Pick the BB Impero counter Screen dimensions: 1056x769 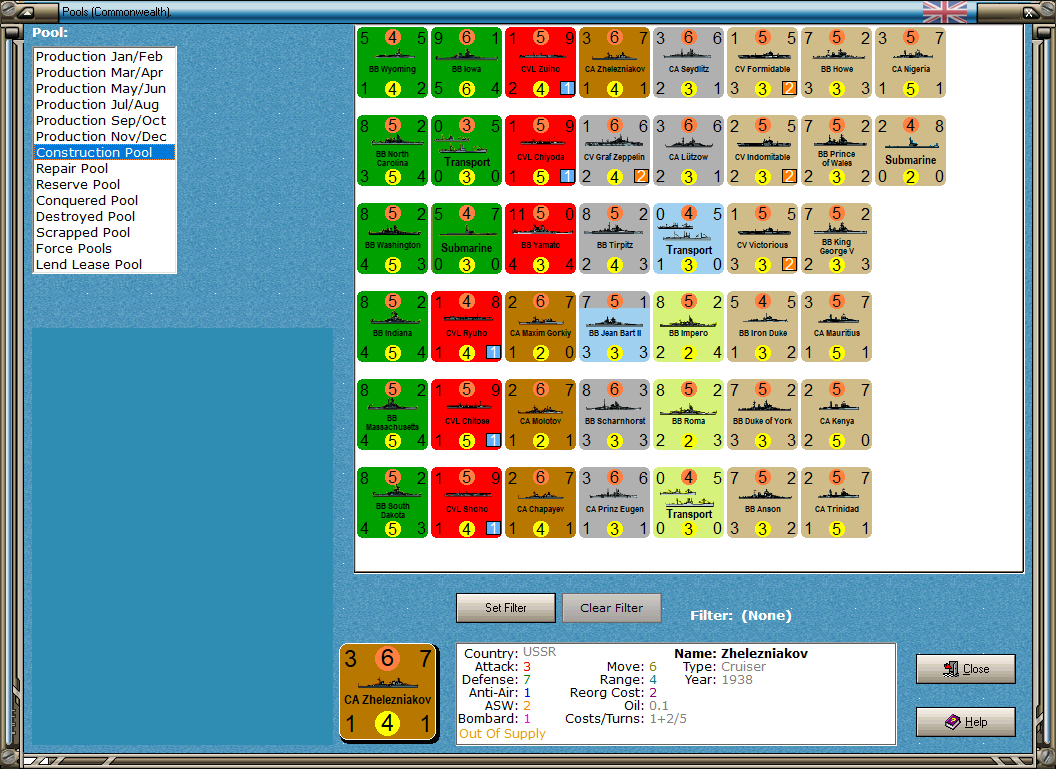pos(689,327)
